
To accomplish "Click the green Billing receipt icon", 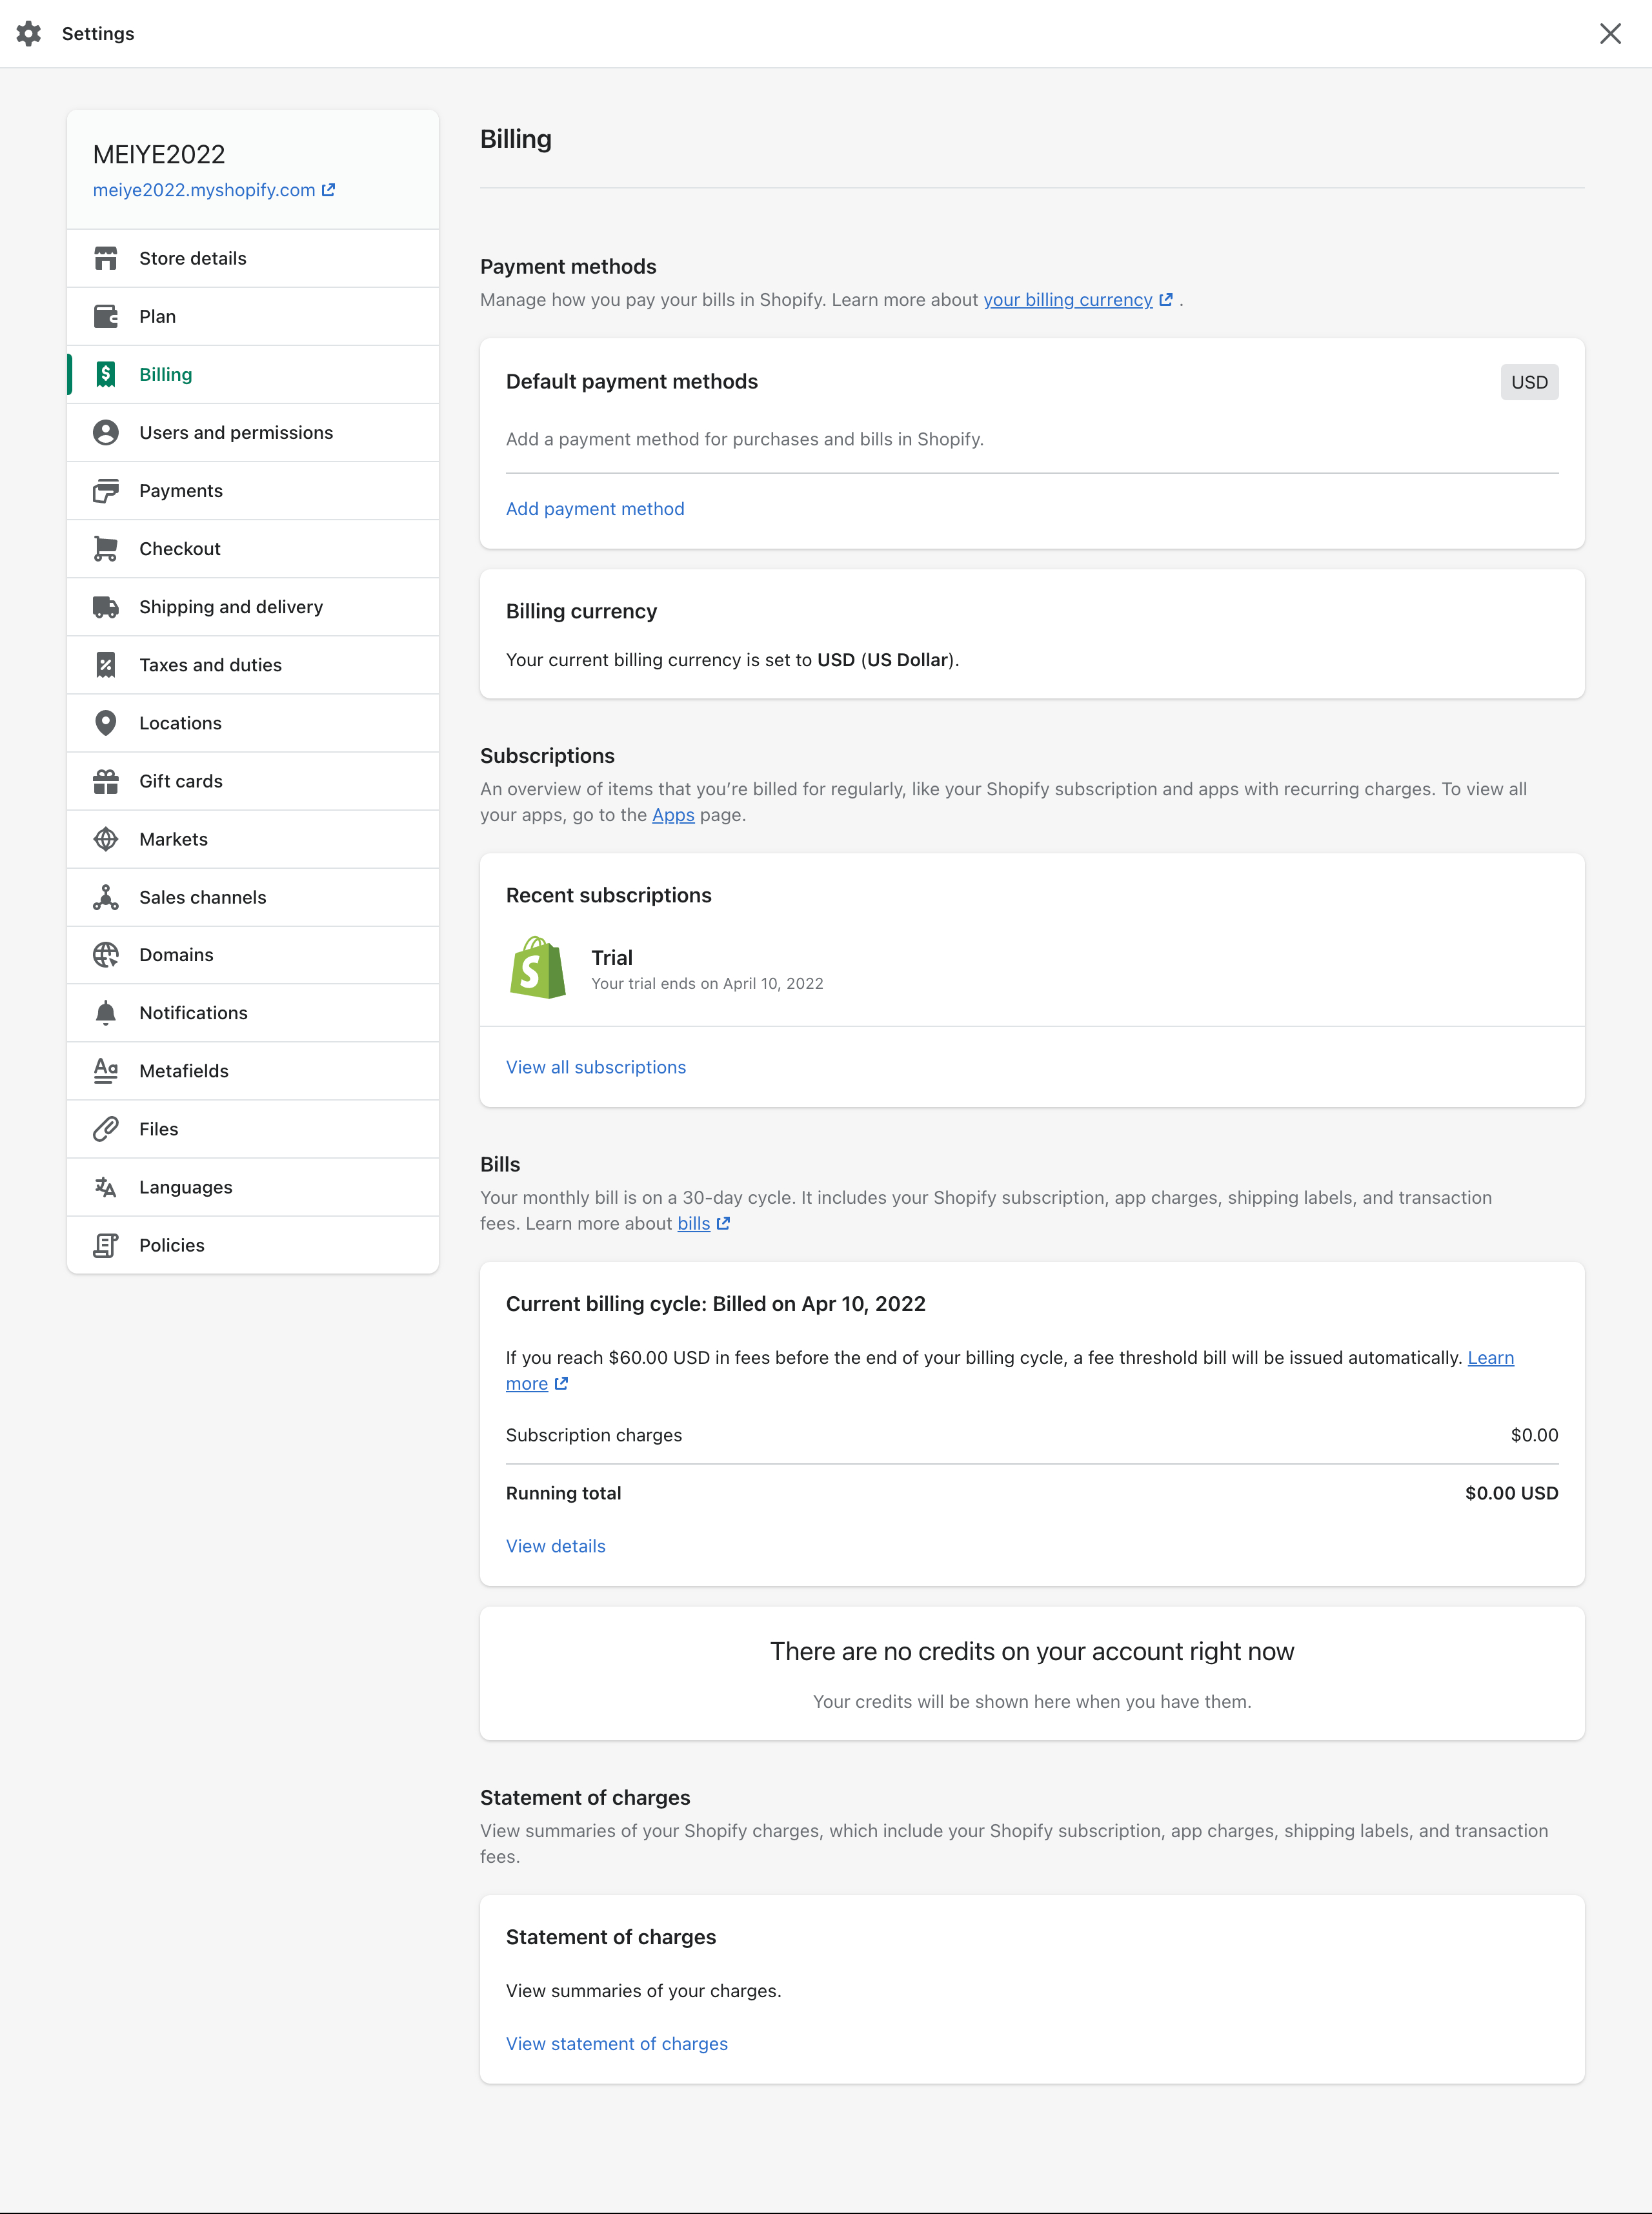I will (106, 374).
